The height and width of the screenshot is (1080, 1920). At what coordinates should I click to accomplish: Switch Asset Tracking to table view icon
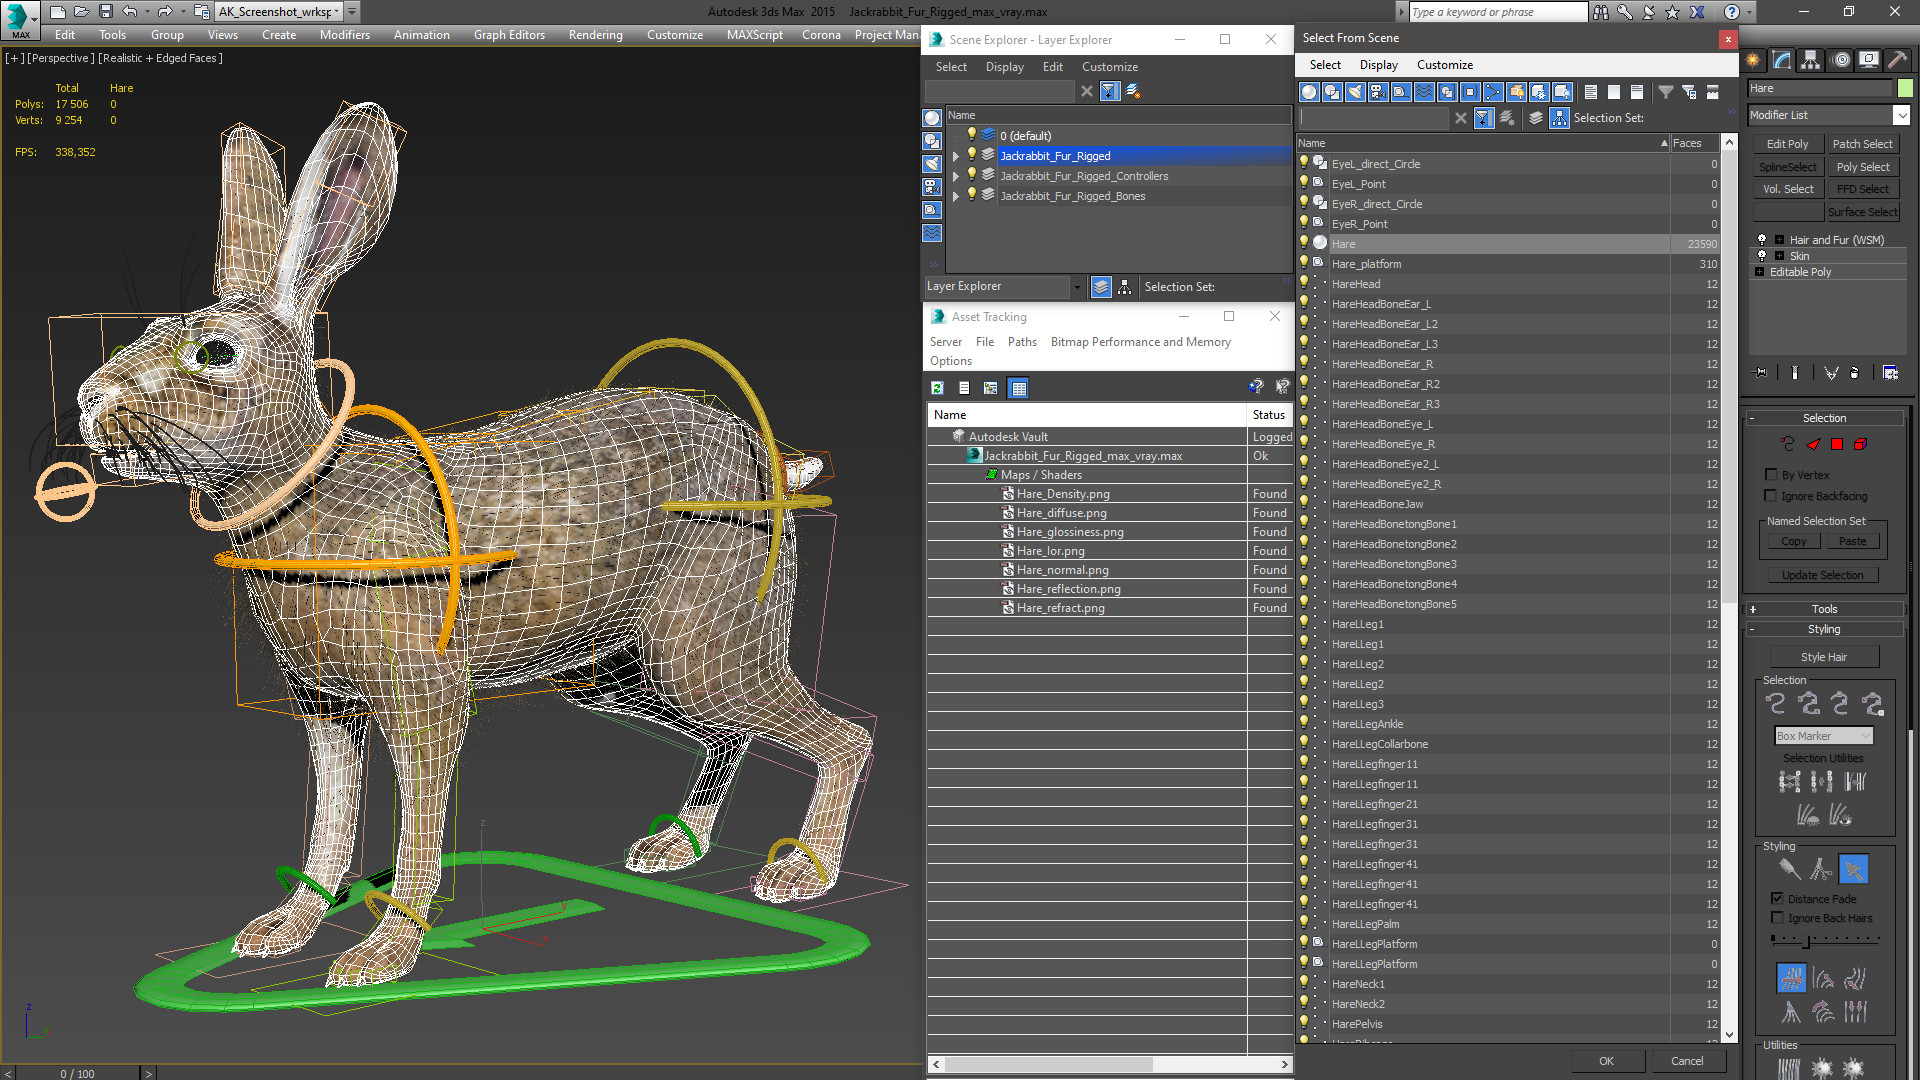click(x=1018, y=388)
